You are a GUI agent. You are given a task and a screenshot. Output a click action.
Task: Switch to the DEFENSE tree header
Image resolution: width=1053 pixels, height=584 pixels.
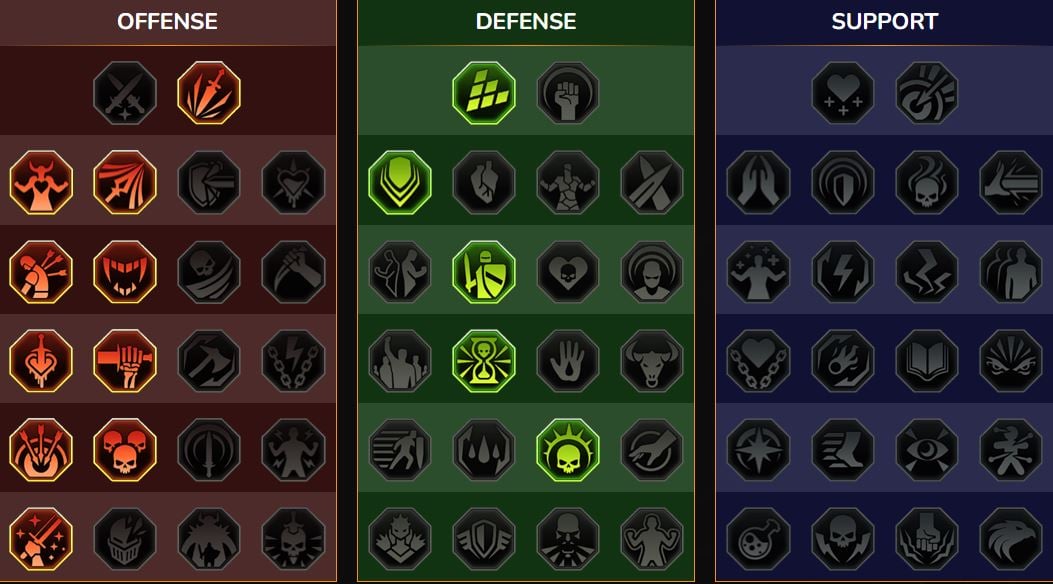(526, 21)
